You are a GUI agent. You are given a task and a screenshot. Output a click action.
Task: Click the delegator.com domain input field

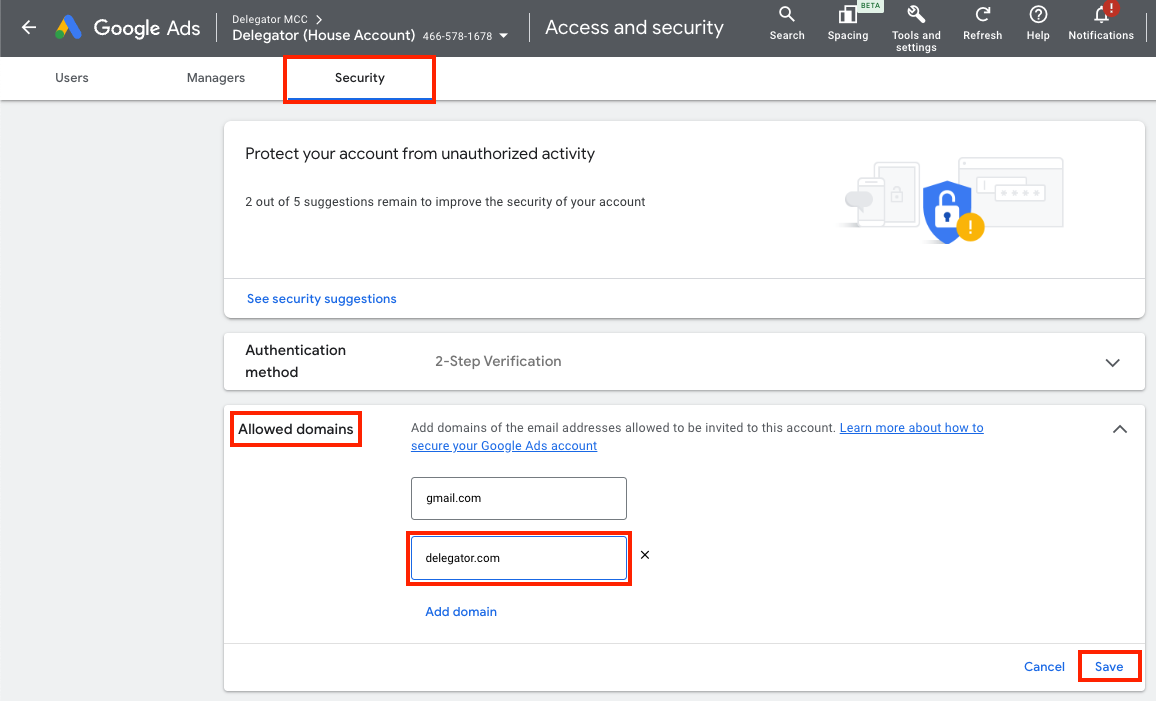[519, 558]
